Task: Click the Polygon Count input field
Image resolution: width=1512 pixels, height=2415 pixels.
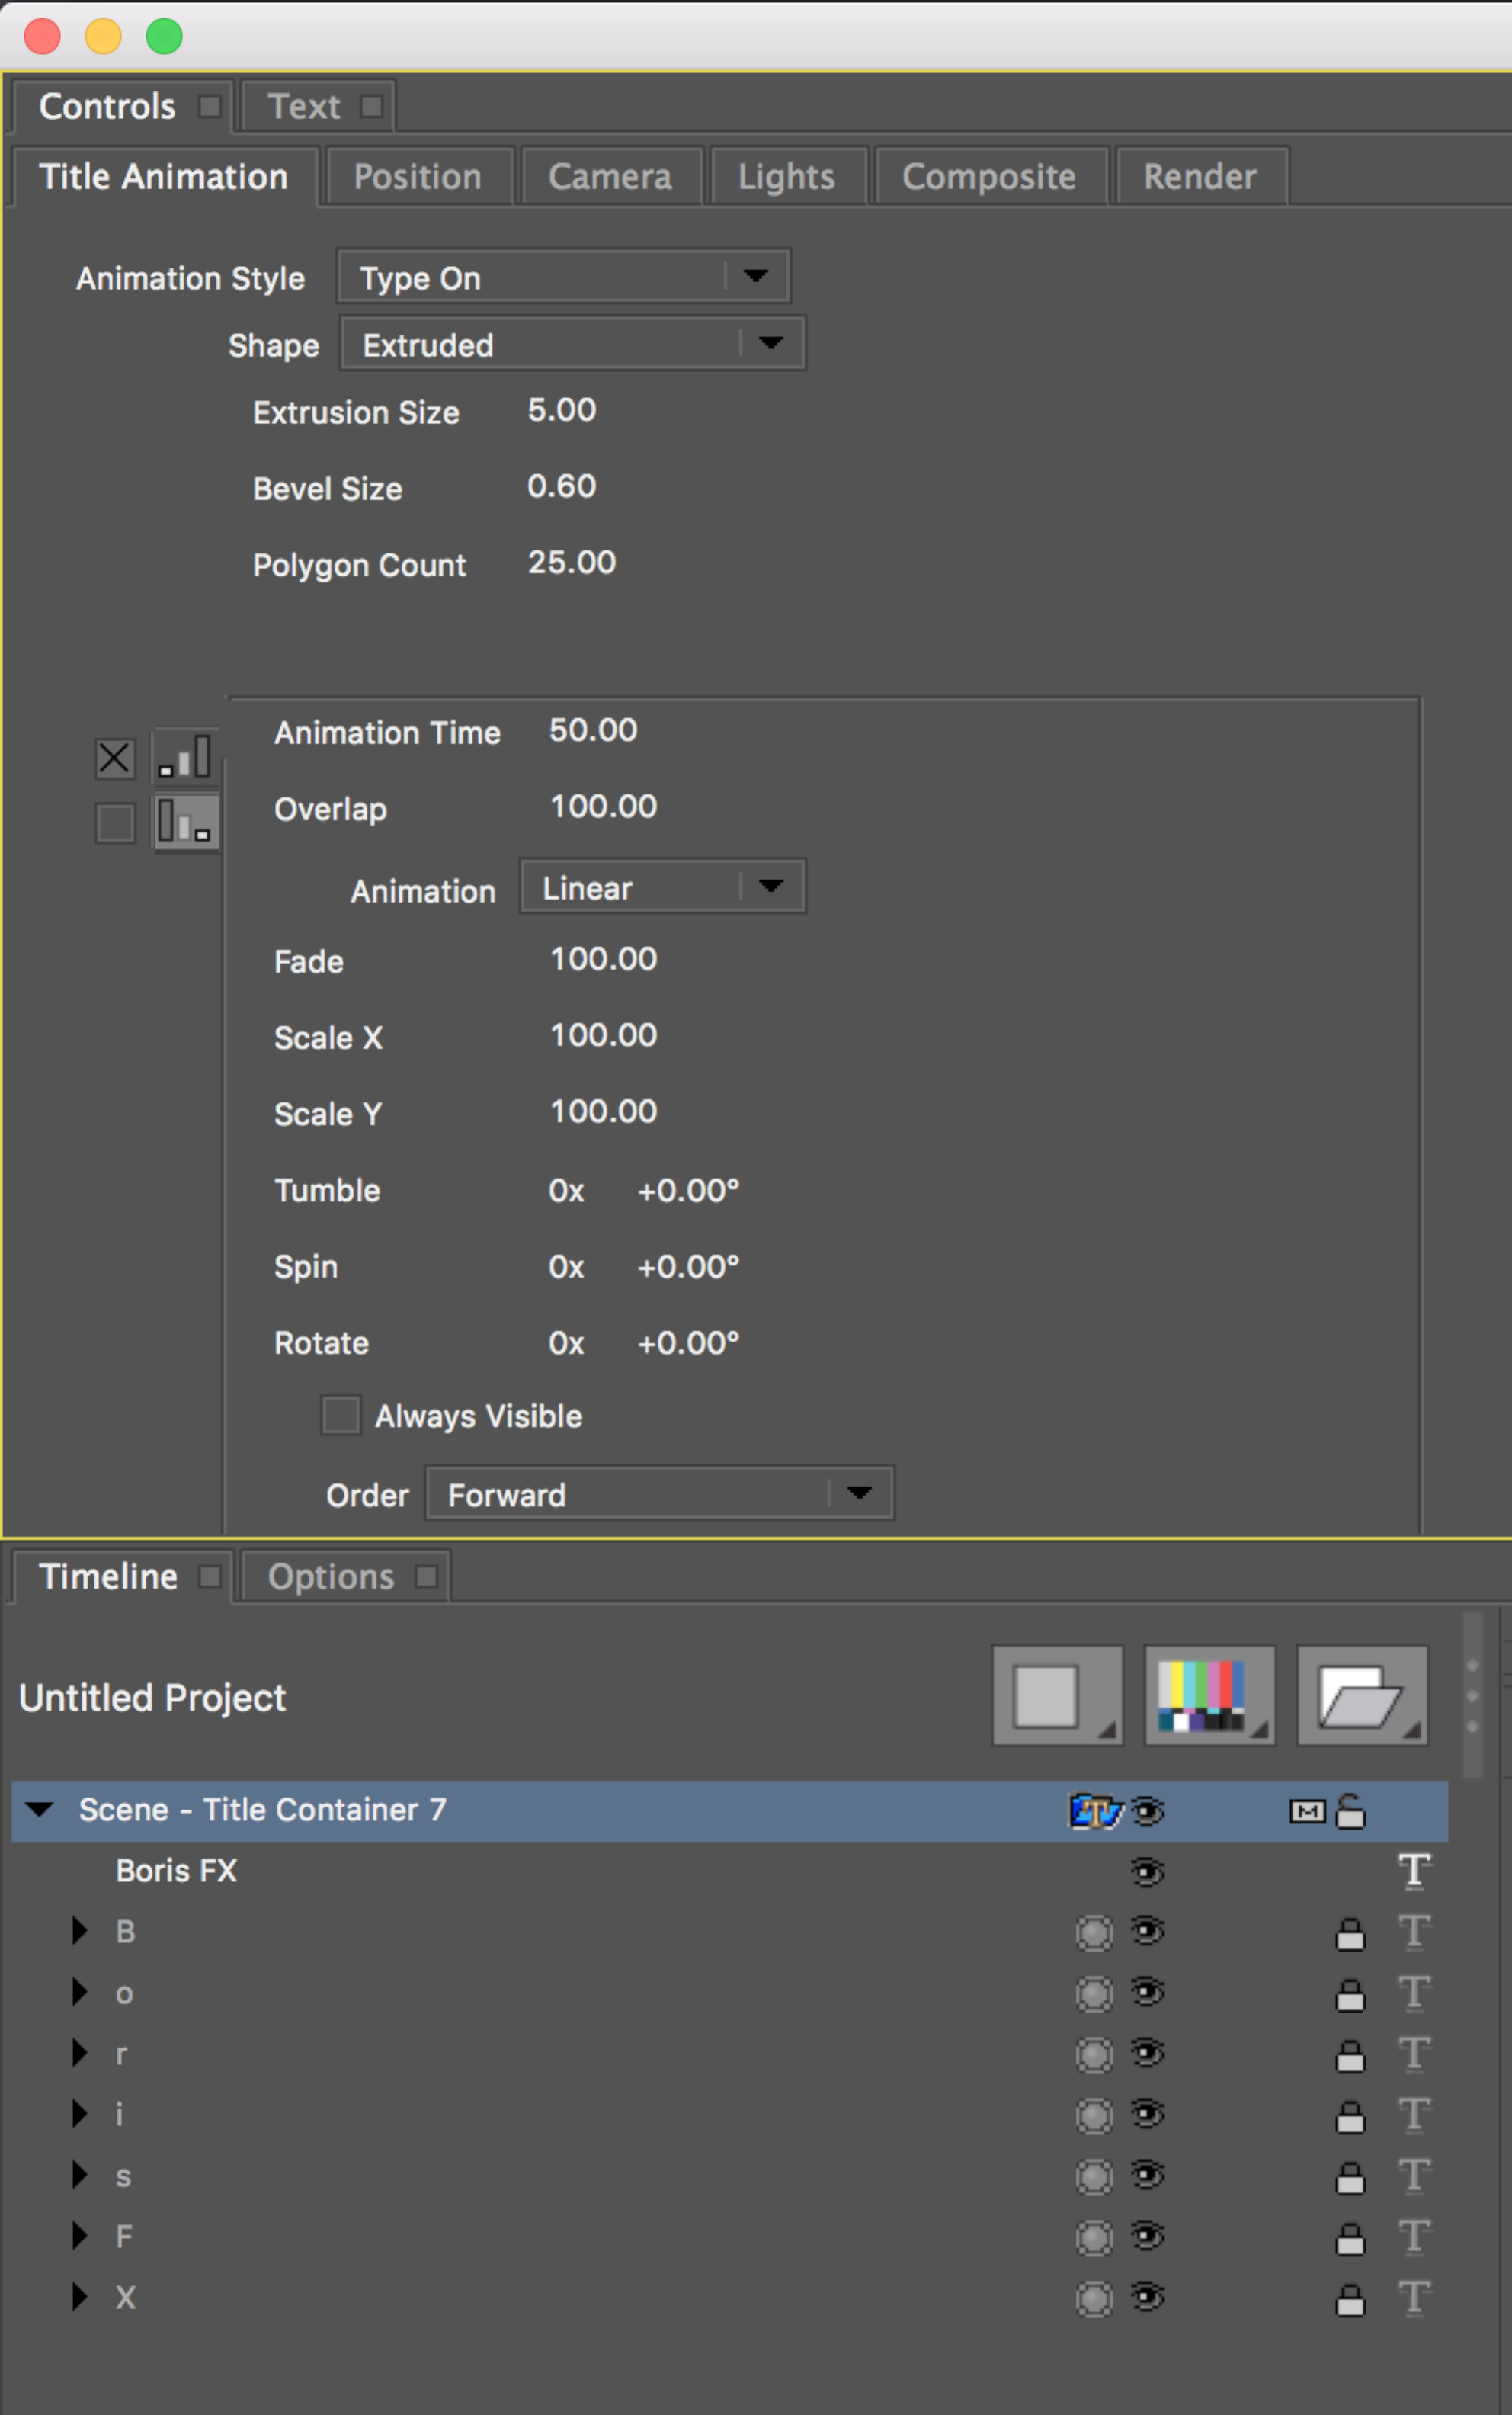Action: click(575, 561)
